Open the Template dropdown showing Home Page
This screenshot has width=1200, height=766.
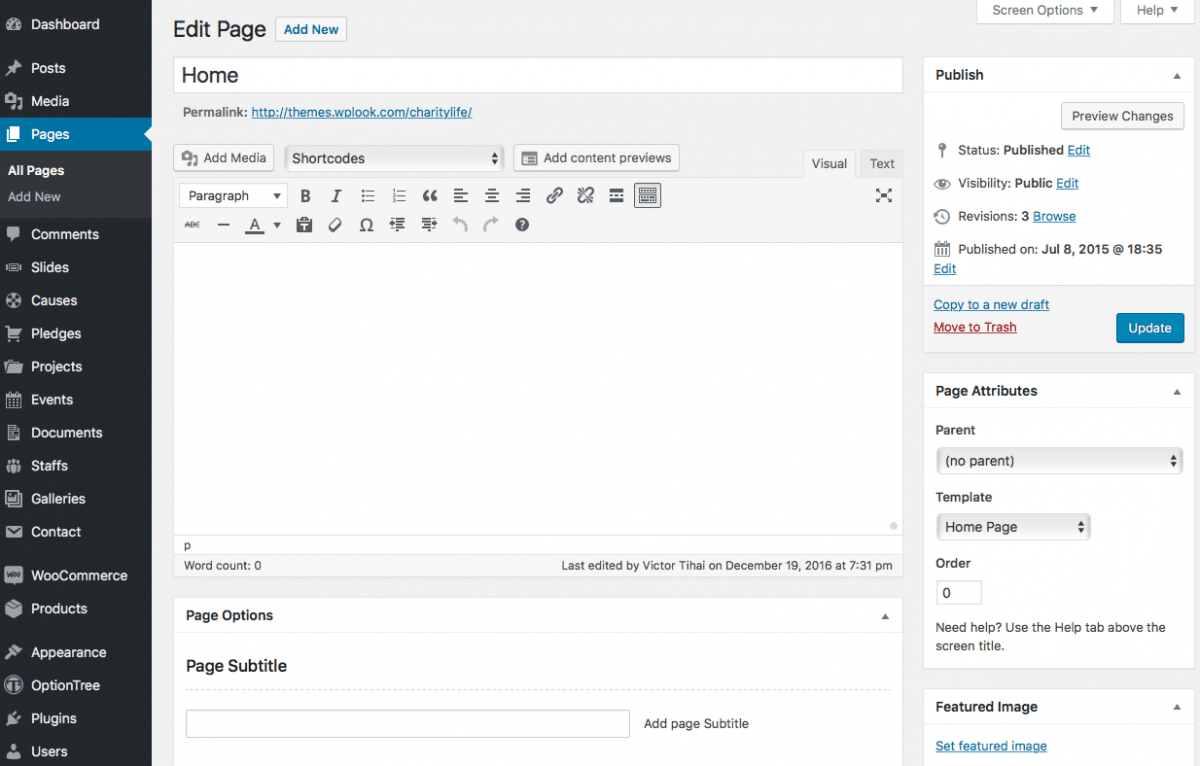click(1013, 527)
